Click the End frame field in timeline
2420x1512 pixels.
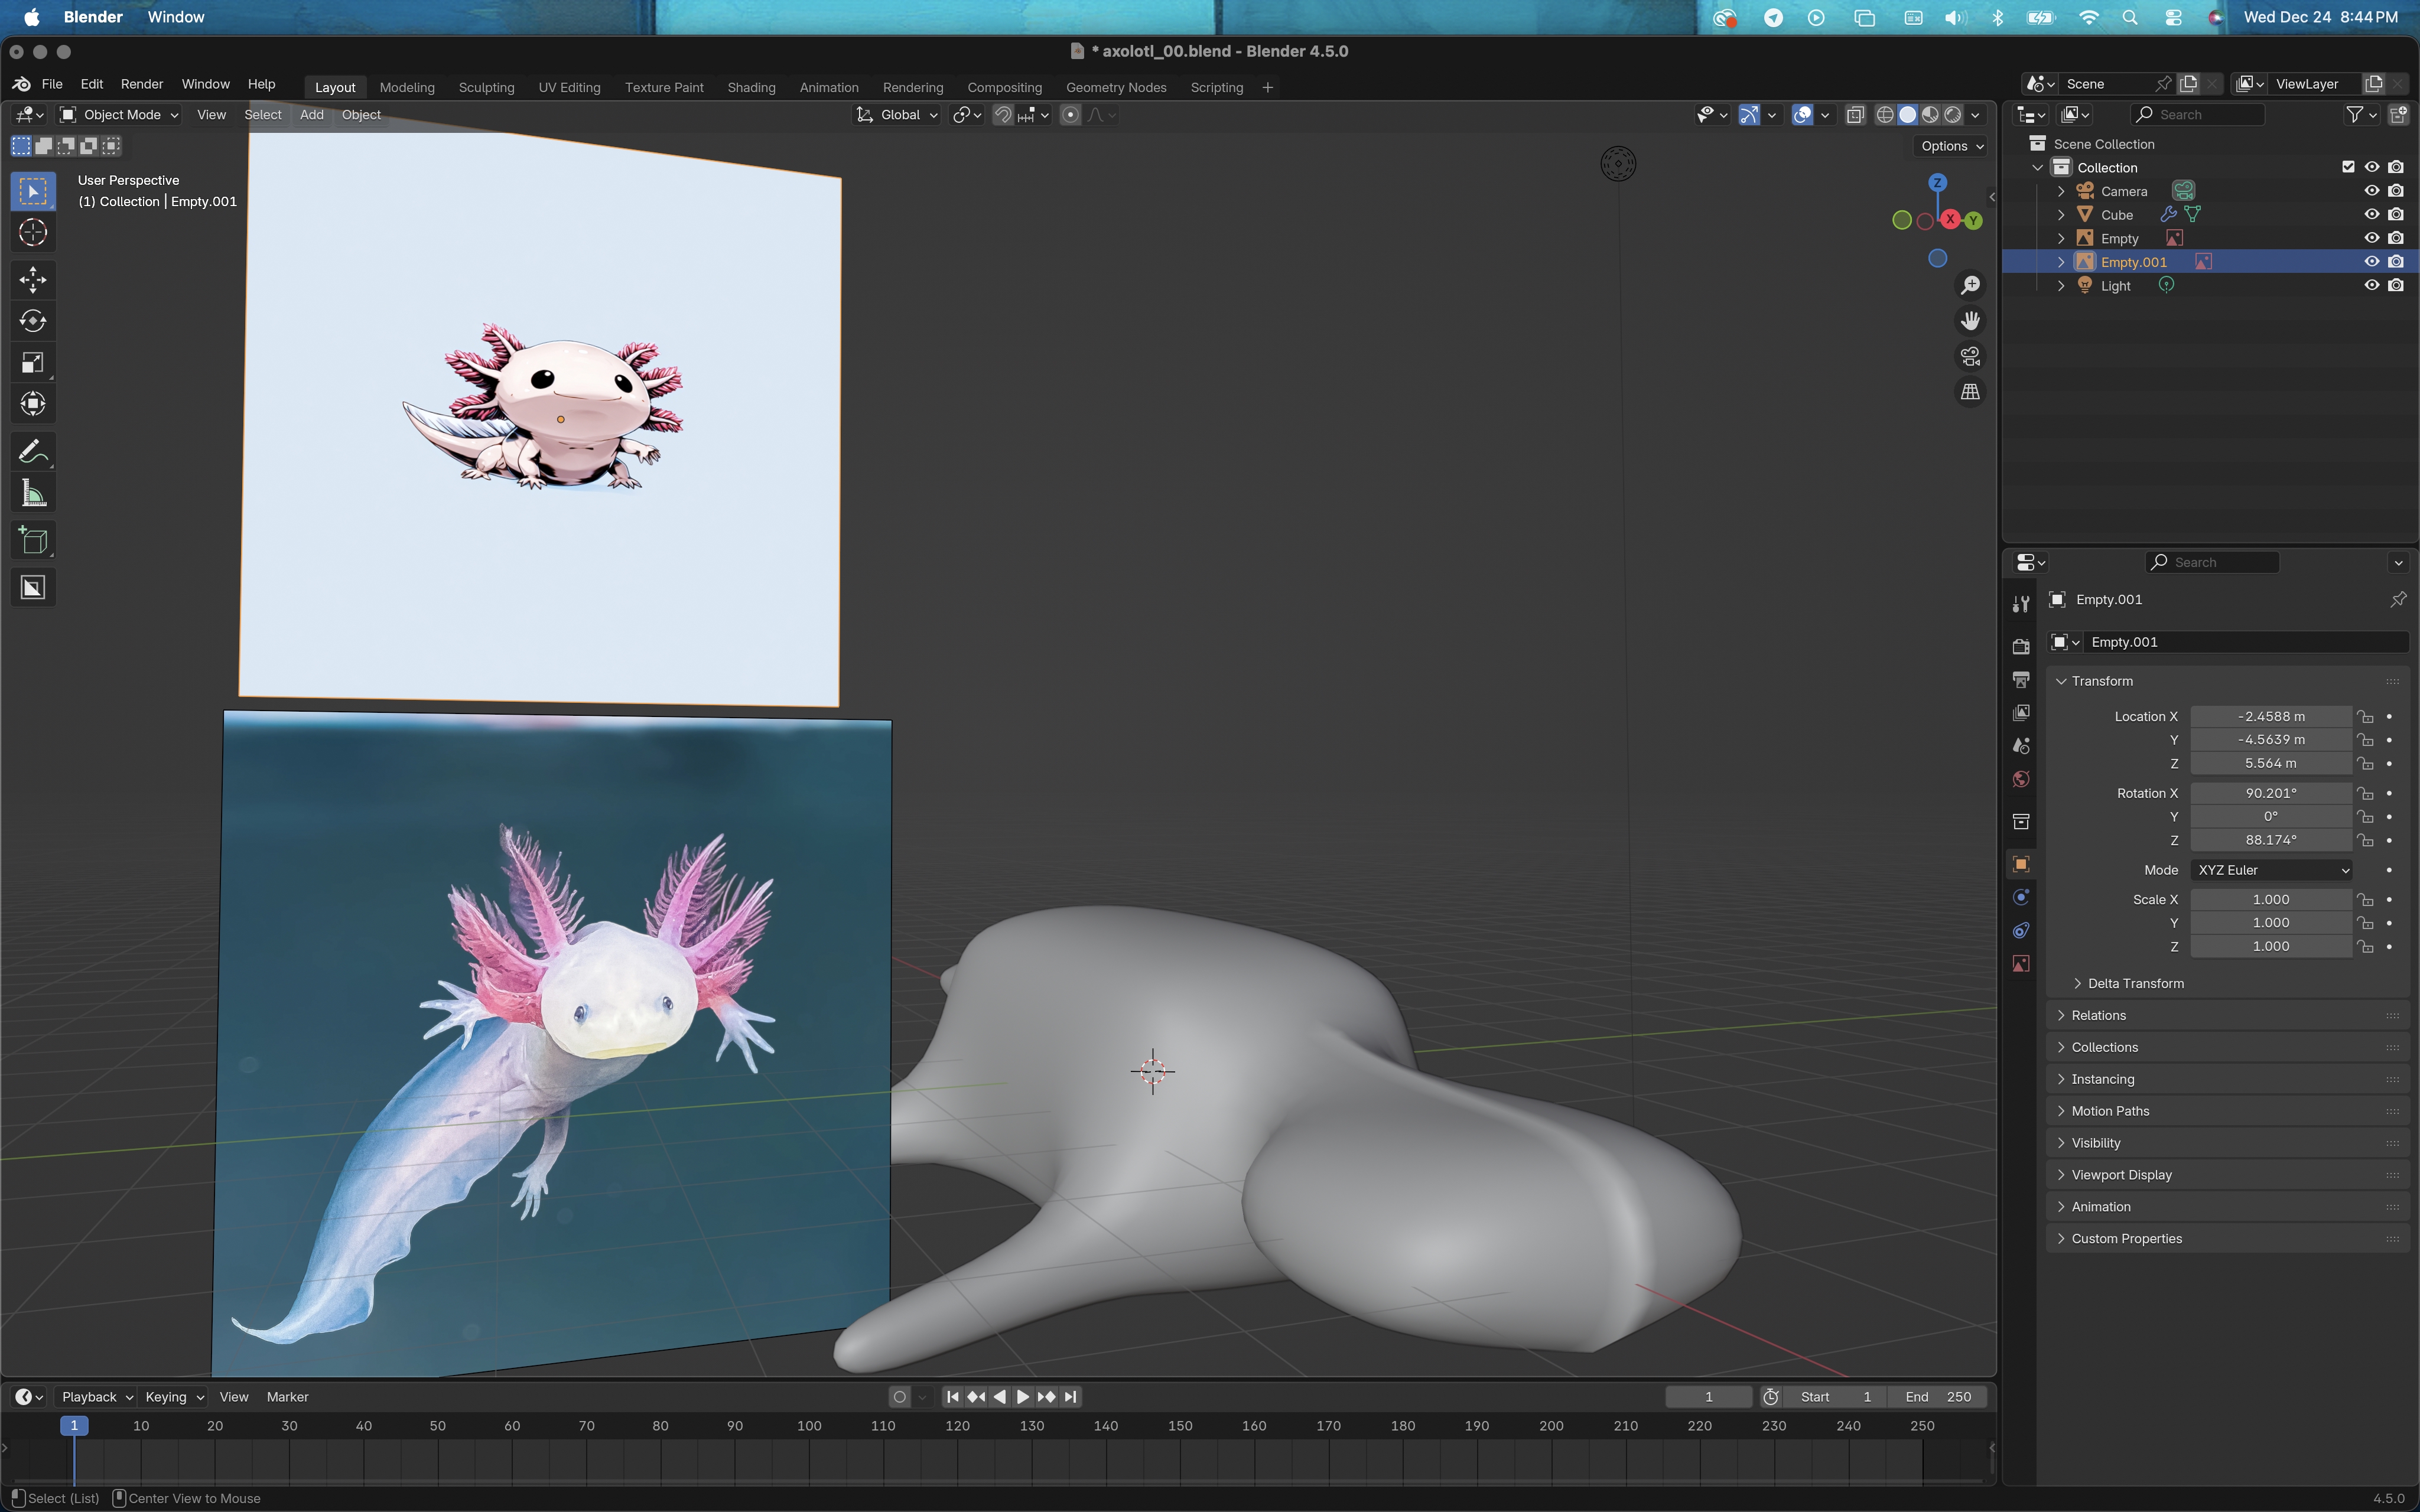tap(1938, 1397)
